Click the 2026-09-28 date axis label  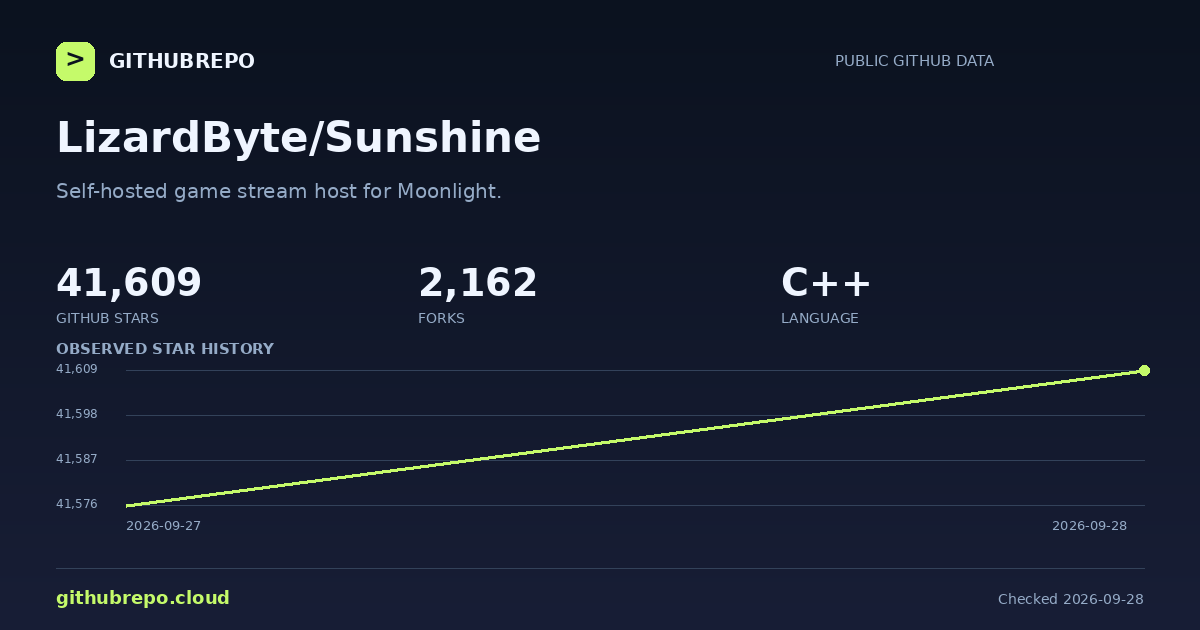(1089, 526)
